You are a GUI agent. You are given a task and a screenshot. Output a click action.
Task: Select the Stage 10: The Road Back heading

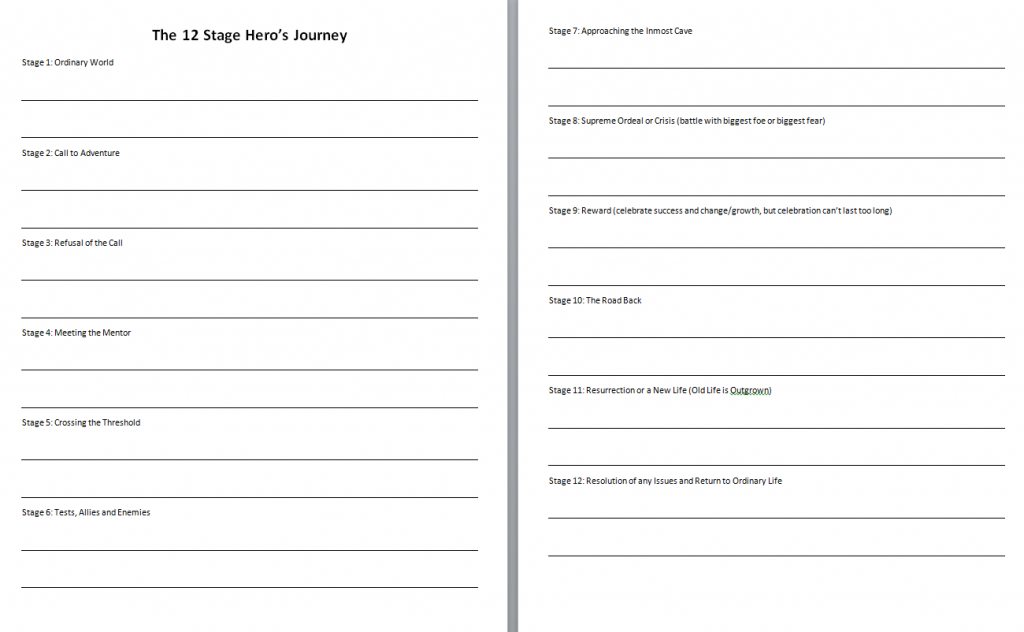pyautogui.click(x=595, y=299)
